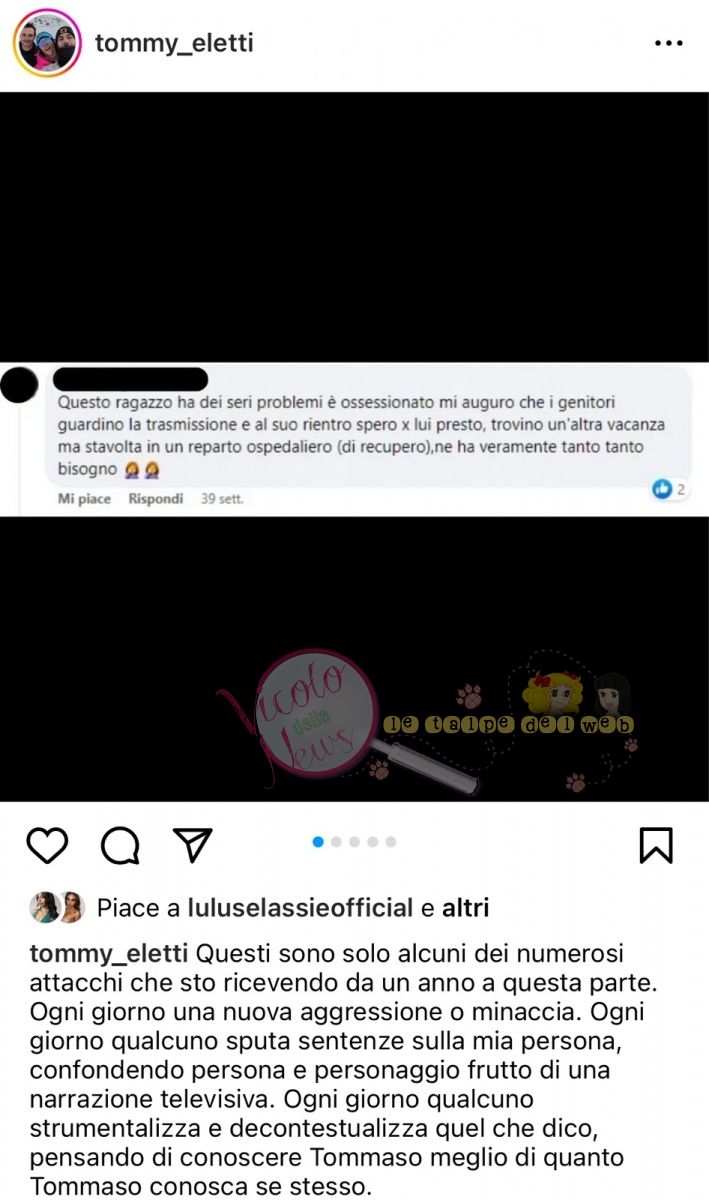Image resolution: width=709 pixels, height=1200 pixels.
Task: Open the three-dot post options menu
Action: pos(668,44)
